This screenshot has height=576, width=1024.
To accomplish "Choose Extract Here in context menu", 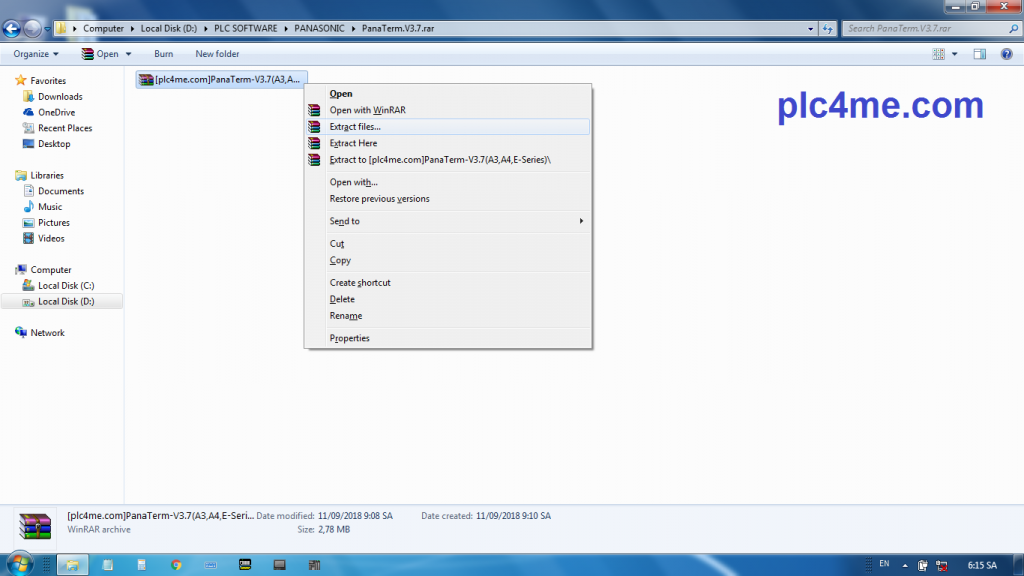I will pyautogui.click(x=353, y=143).
